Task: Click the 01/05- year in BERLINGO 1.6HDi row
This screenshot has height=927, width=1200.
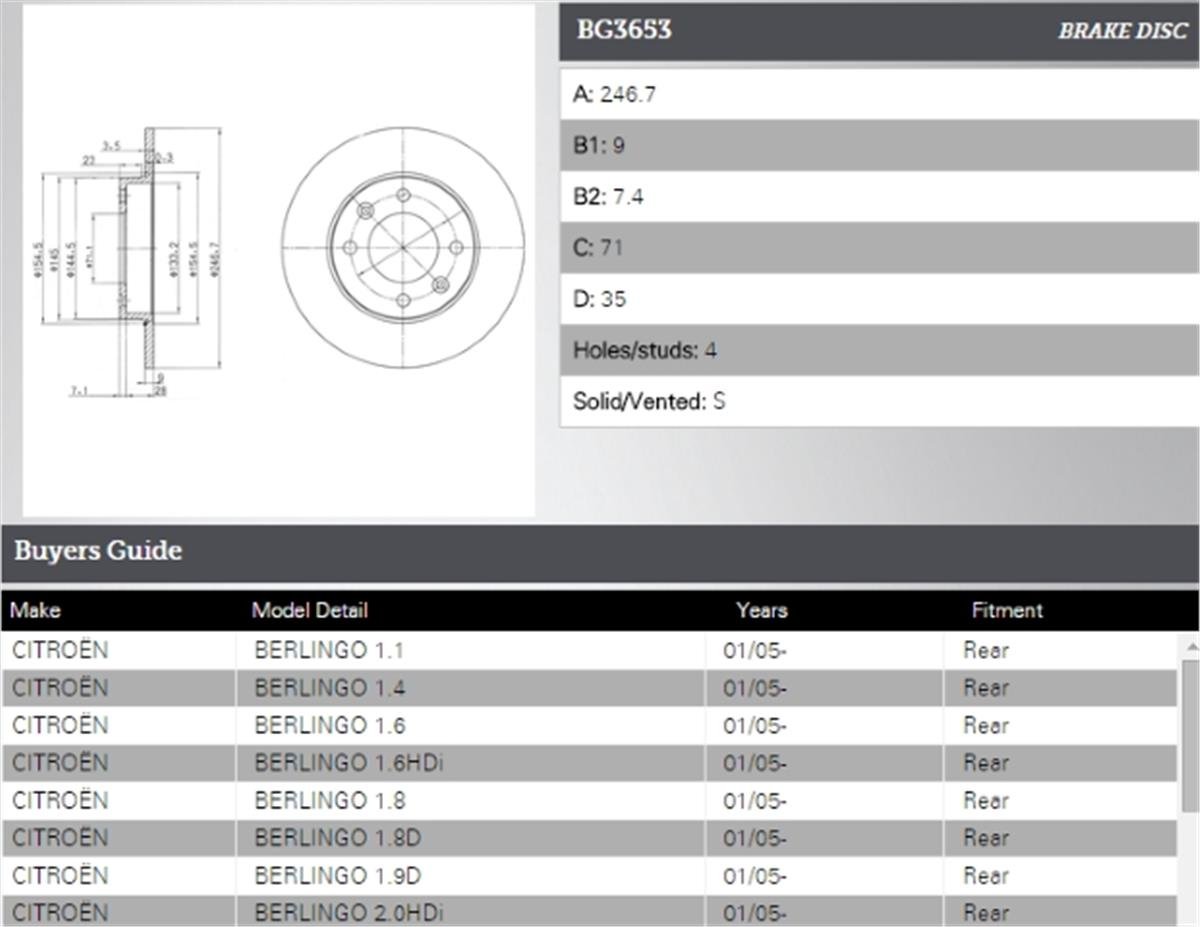Action: click(755, 763)
